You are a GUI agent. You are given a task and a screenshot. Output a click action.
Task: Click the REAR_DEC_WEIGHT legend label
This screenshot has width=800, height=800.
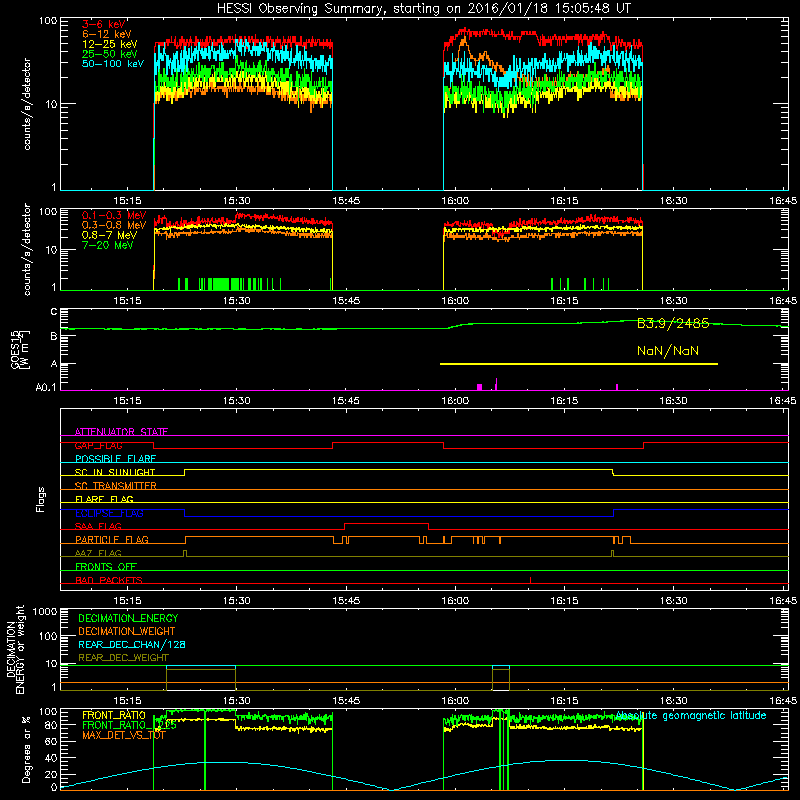pyautogui.click(x=123, y=658)
